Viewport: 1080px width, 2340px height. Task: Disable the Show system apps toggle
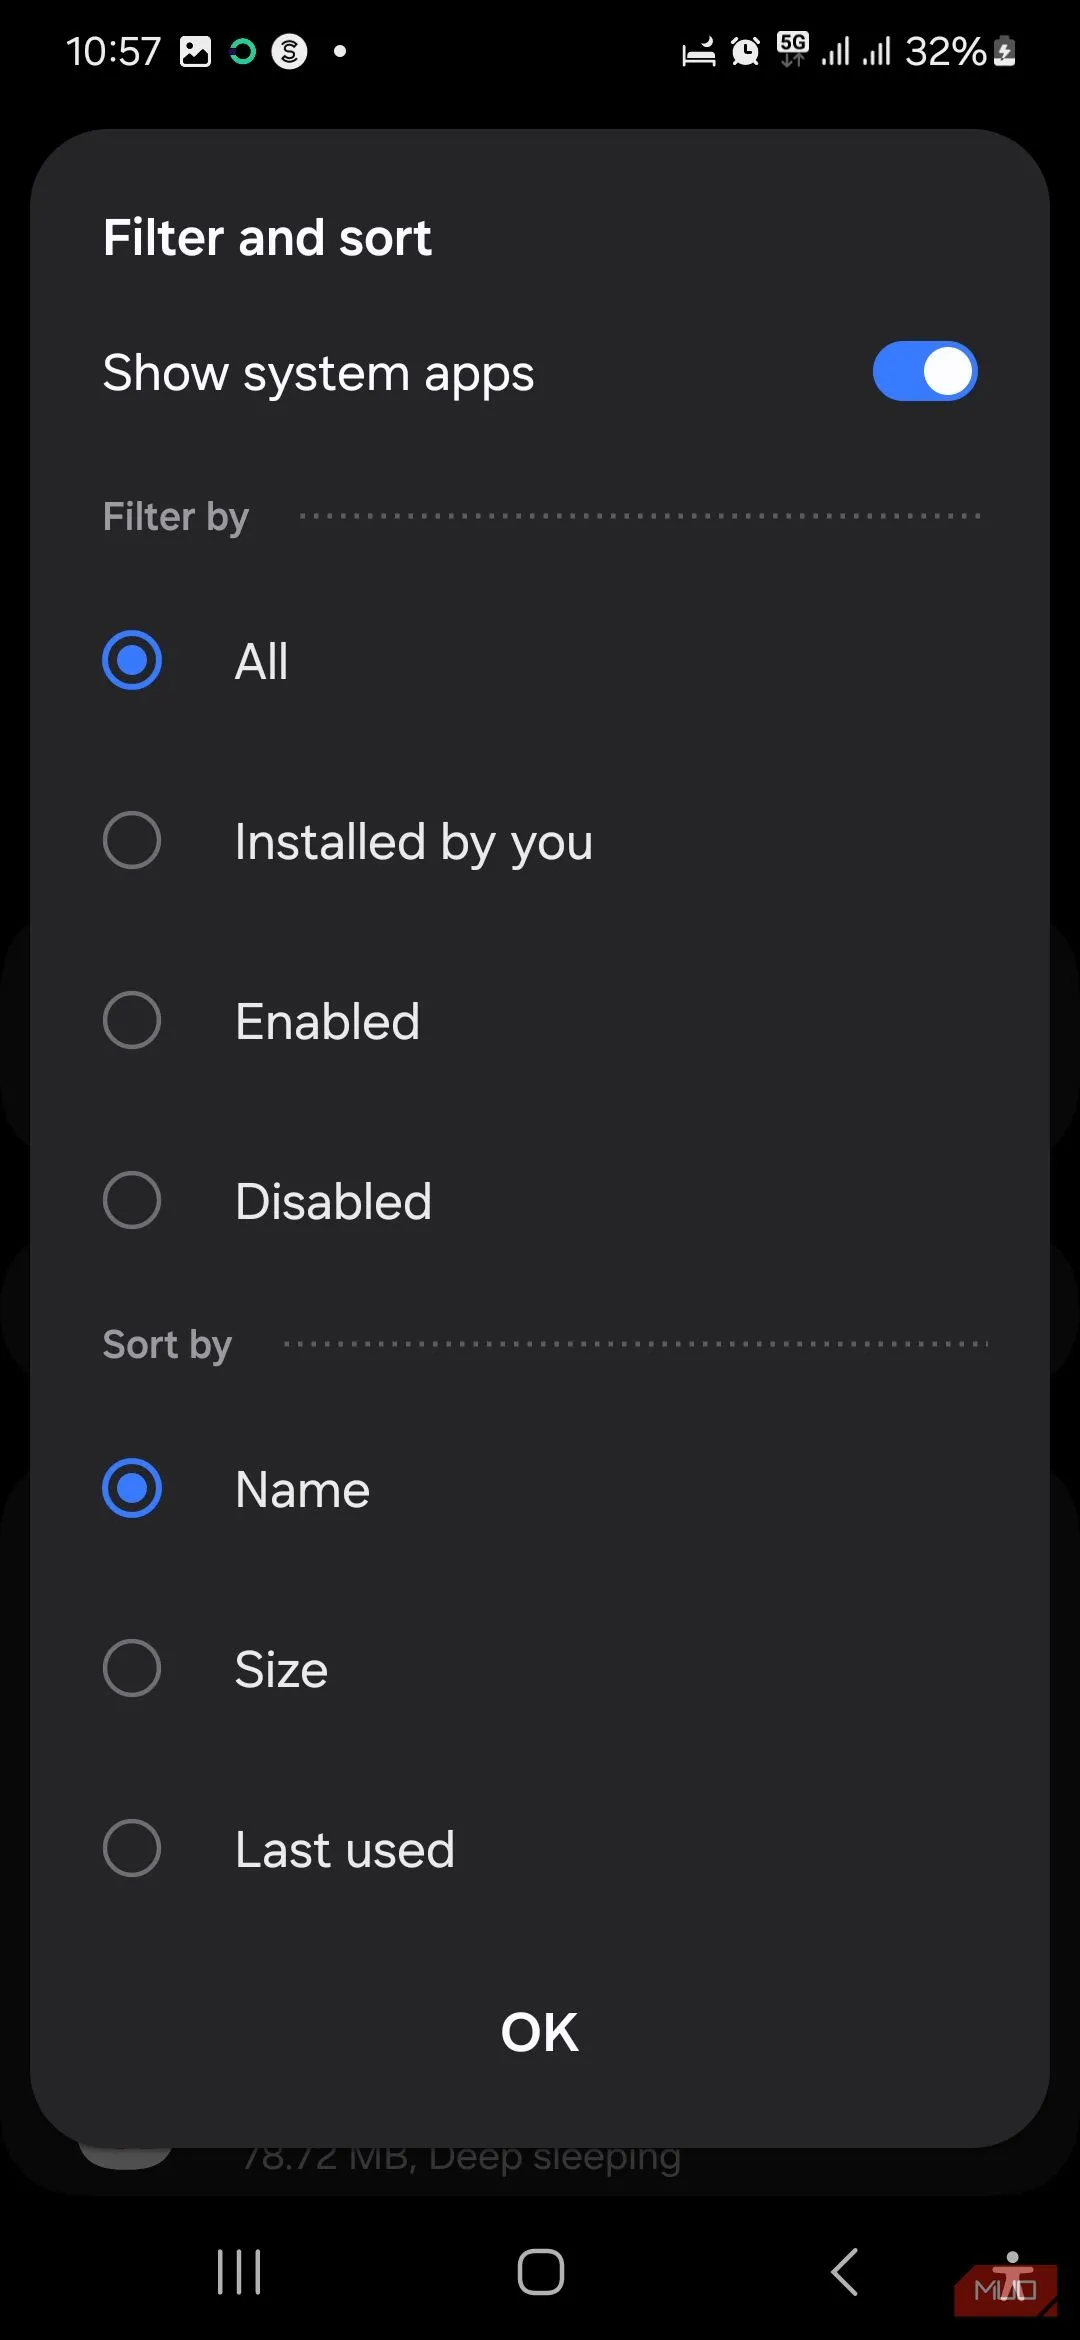coord(923,371)
